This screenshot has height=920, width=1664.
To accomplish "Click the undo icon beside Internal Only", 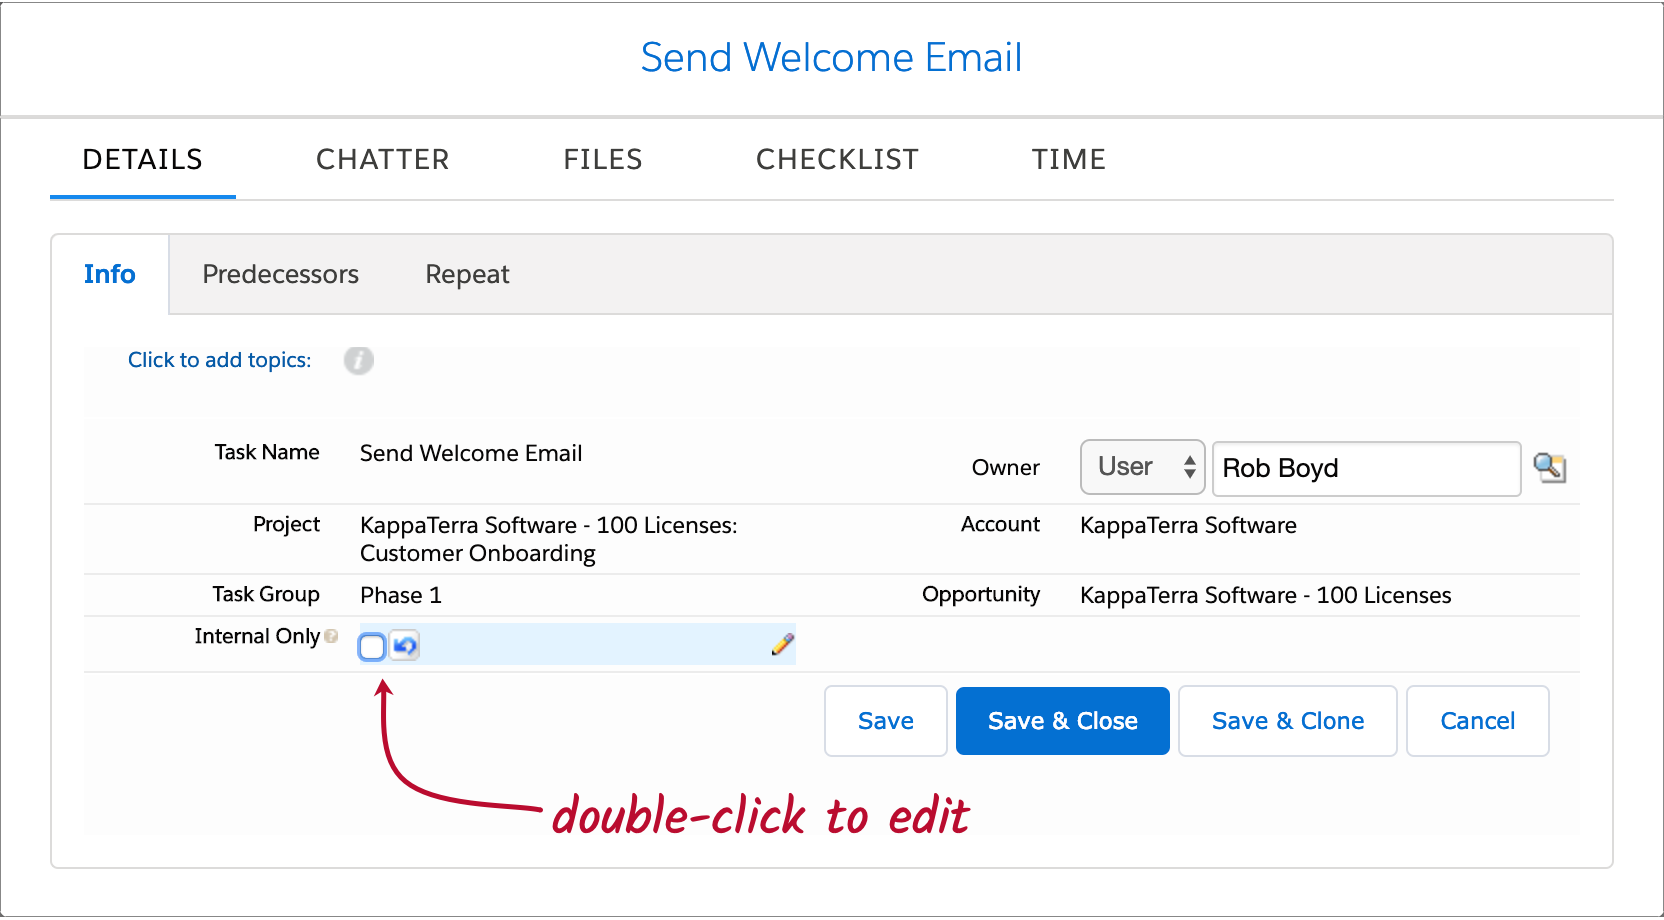I will pyautogui.click(x=405, y=646).
